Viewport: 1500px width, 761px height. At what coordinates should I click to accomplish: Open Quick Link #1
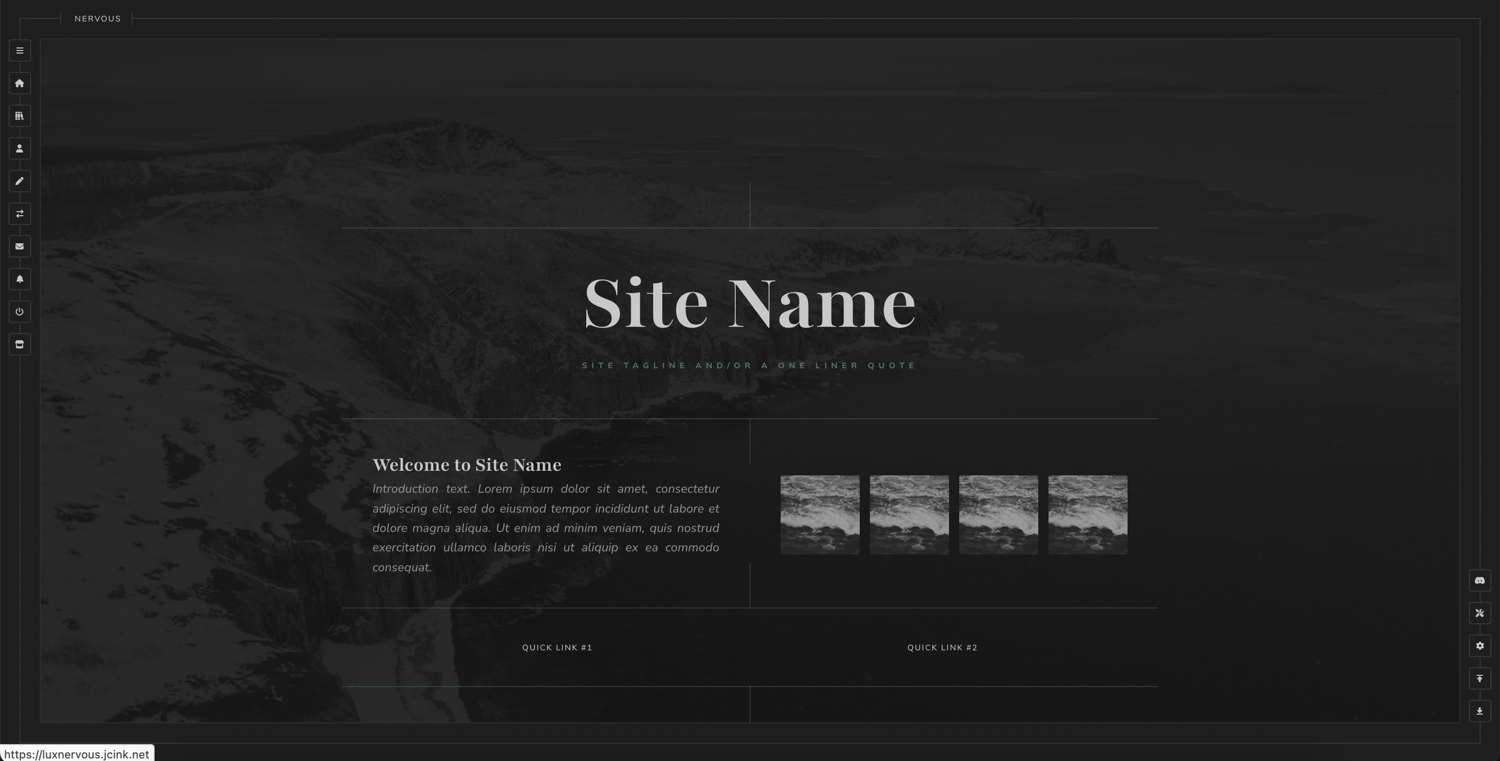pyautogui.click(x=557, y=648)
